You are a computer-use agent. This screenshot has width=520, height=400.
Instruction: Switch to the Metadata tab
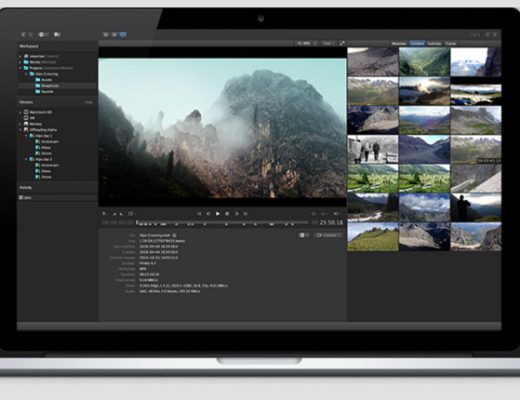pos(399,44)
